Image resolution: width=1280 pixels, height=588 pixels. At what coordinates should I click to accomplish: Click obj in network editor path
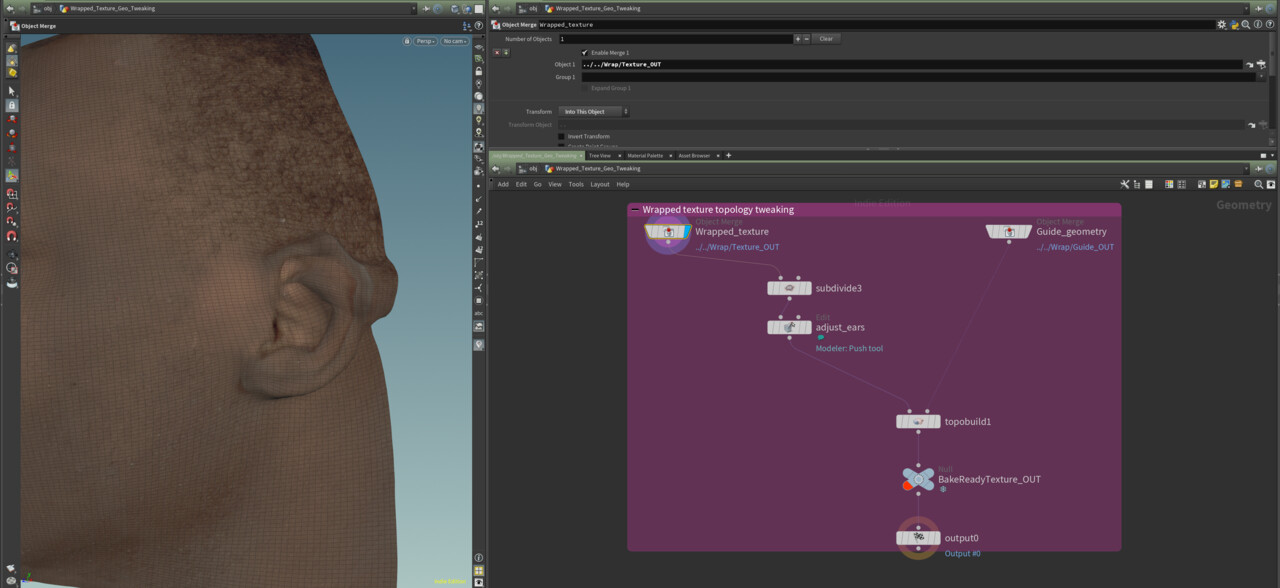pos(533,168)
